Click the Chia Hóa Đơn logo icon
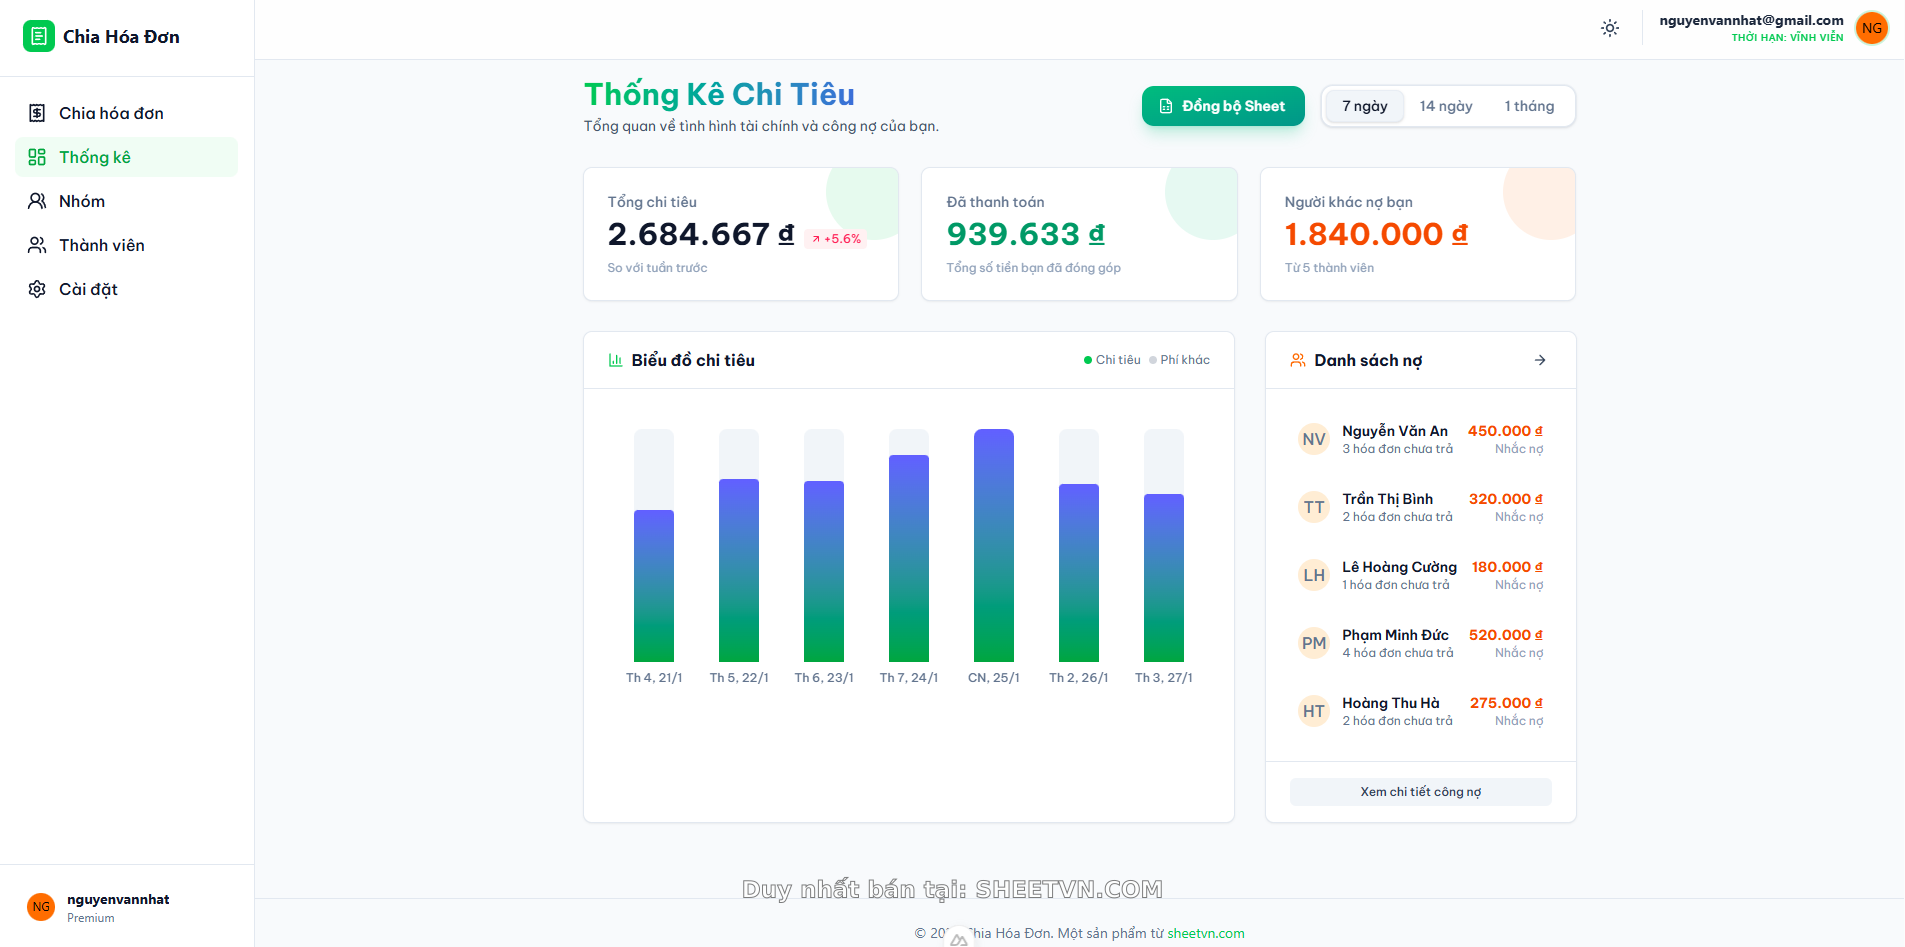The image size is (1905, 947). coord(38,37)
